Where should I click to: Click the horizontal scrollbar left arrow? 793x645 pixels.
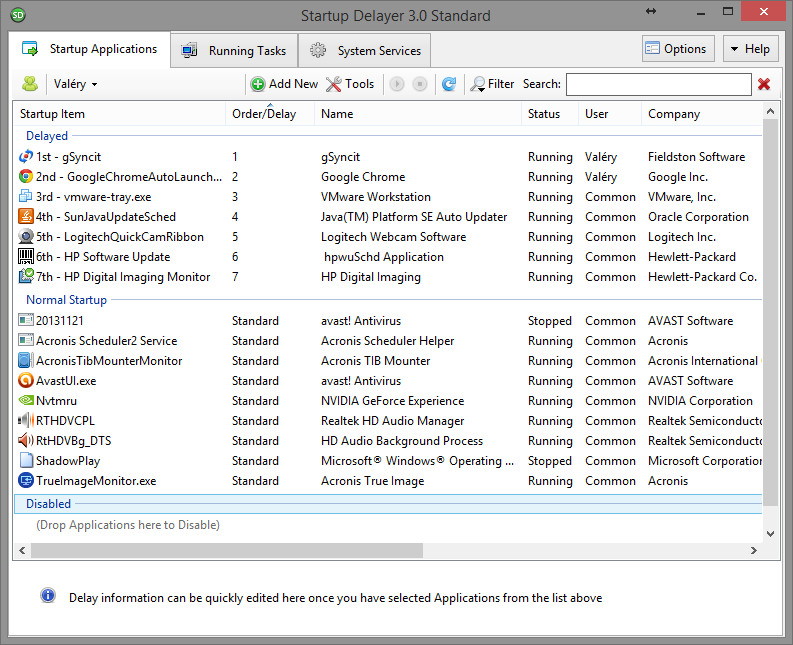pos(22,550)
